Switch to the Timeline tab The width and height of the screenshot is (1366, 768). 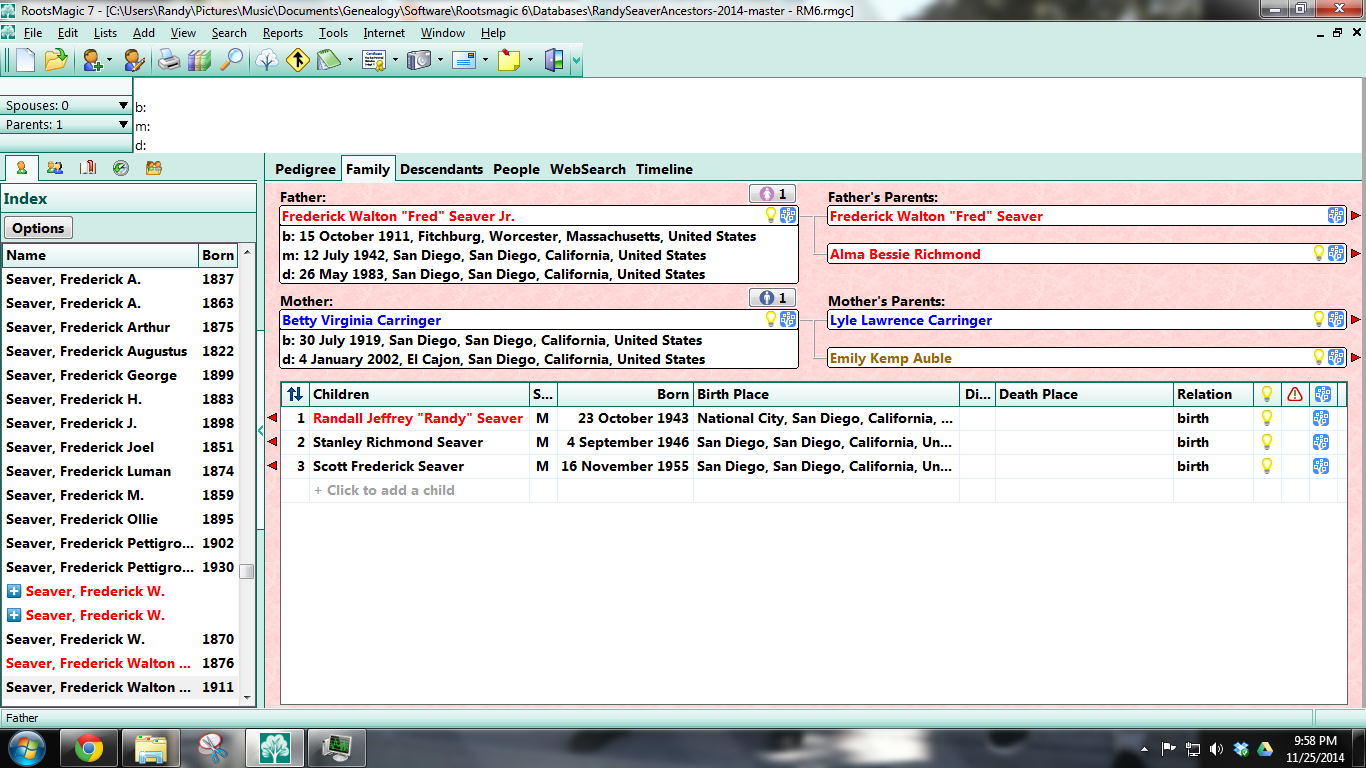[664, 169]
